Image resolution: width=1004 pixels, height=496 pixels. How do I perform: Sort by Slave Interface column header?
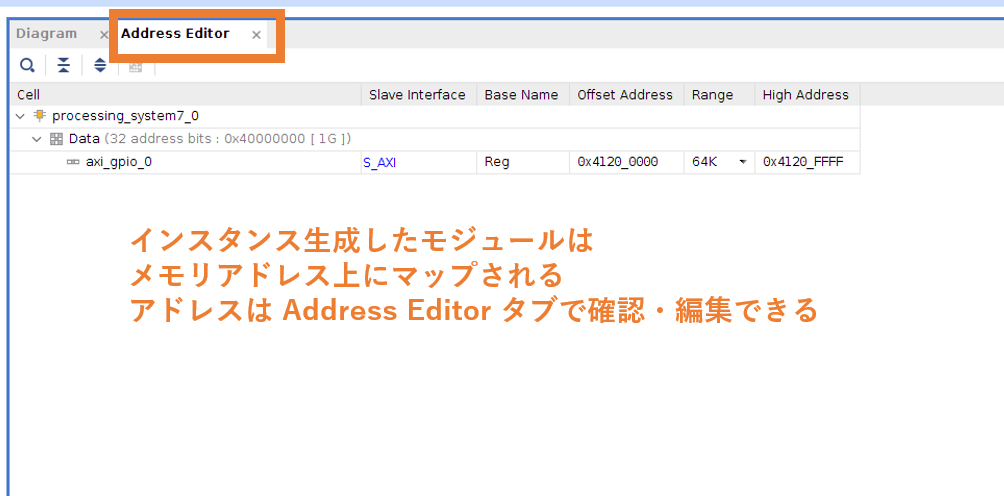419,95
